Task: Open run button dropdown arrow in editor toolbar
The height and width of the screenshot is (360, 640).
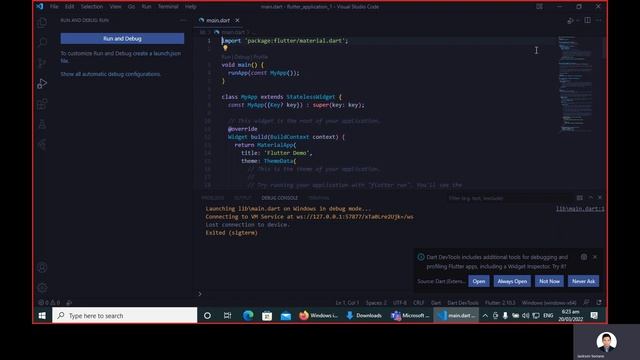Action: (578, 20)
